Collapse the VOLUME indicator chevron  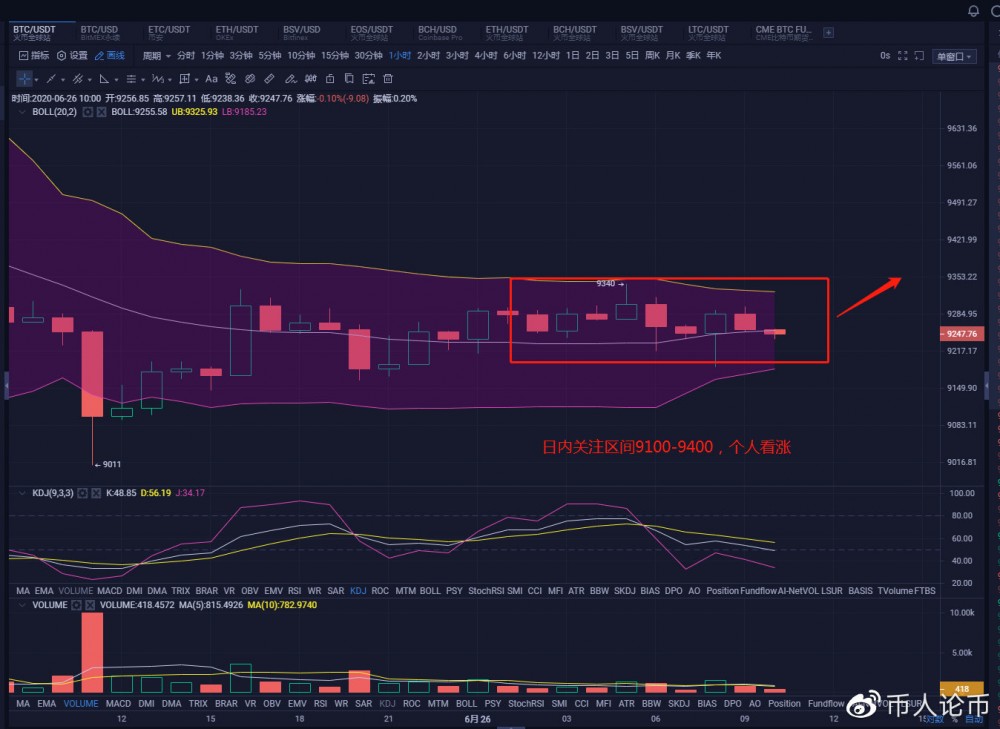pyautogui.click(x=22, y=606)
